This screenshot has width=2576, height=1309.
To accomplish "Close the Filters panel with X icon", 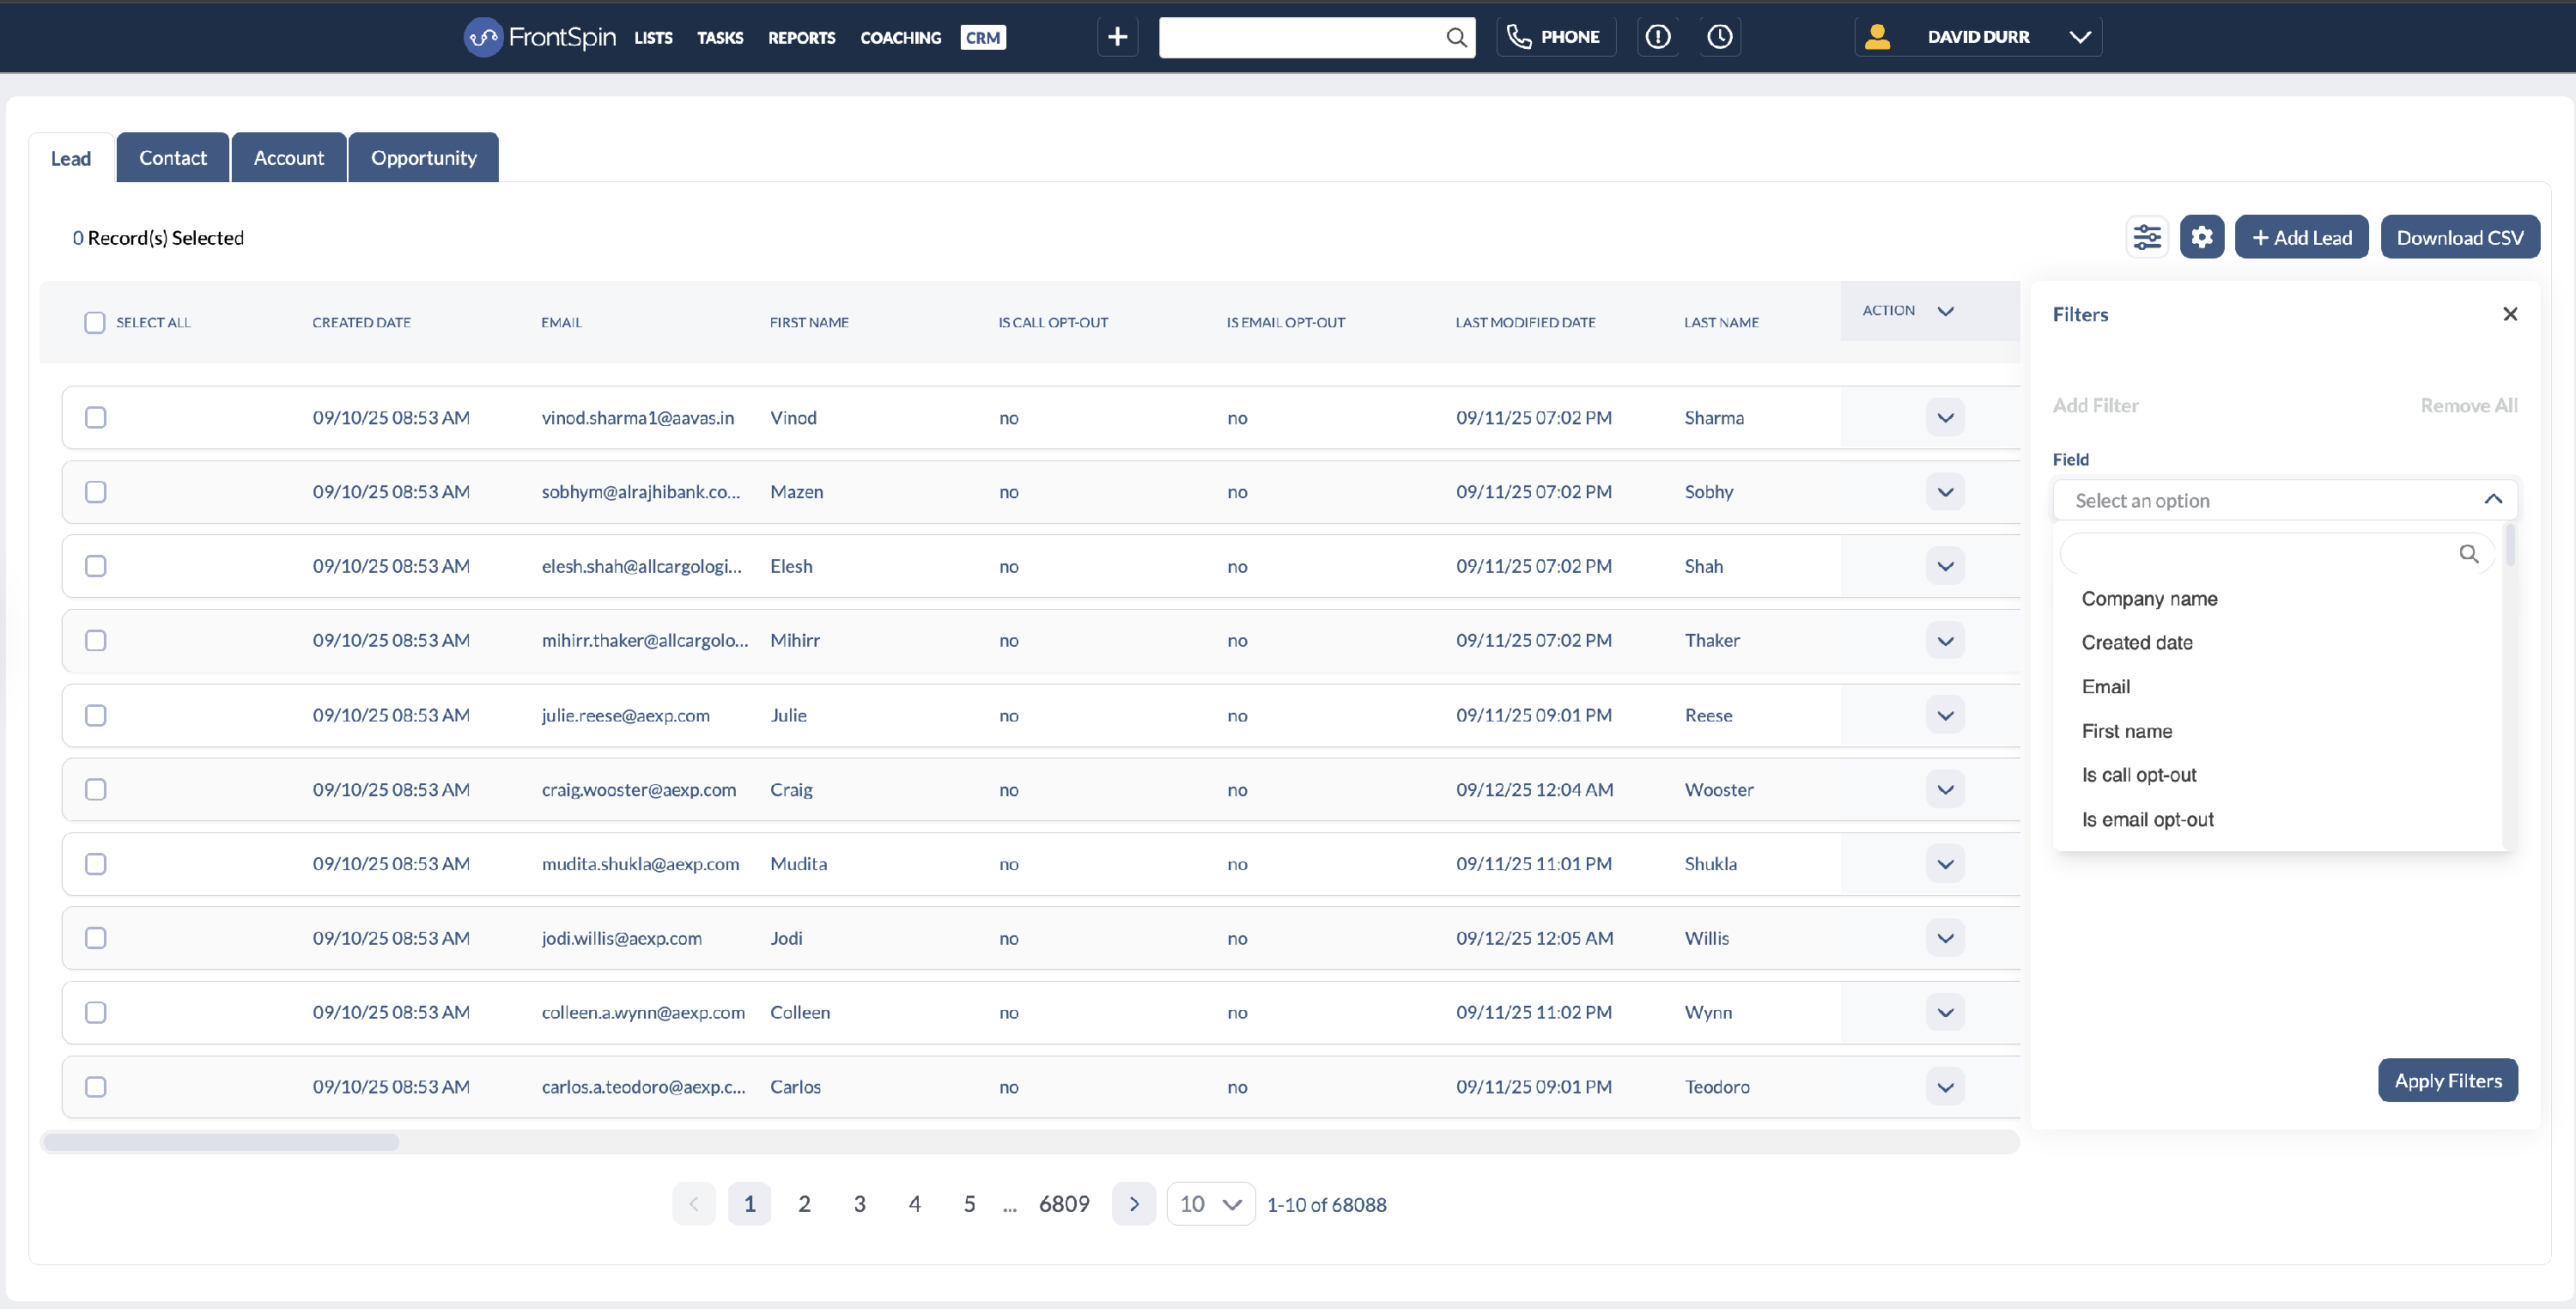I will coord(2509,314).
